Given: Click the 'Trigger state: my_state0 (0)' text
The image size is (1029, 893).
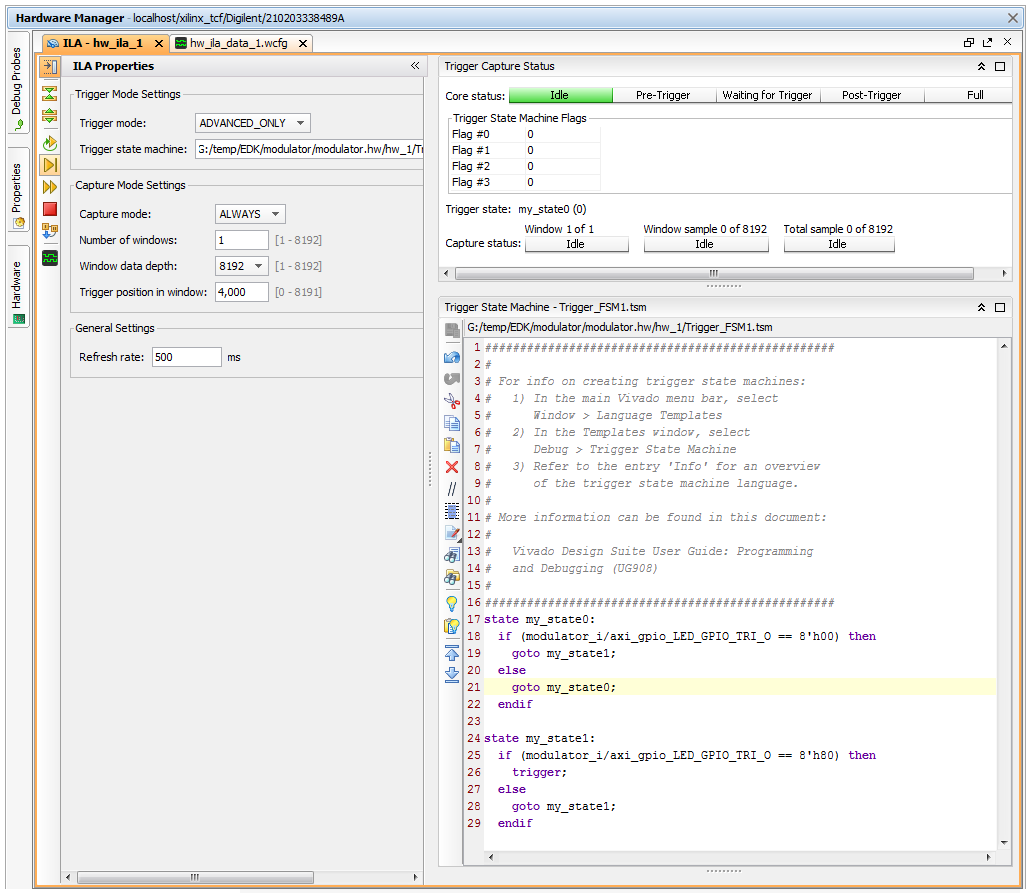Looking at the screenshot, I should (516, 209).
